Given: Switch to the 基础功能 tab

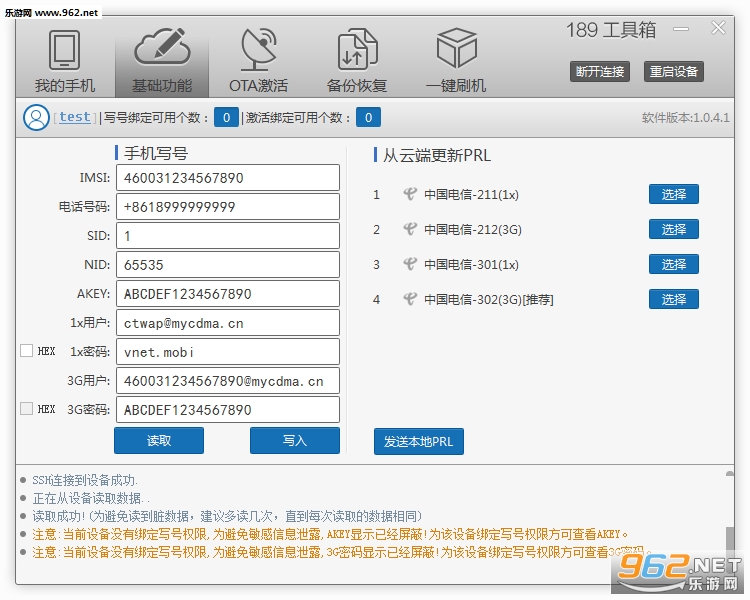Looking at the screenshot, I should pos(162,60).
